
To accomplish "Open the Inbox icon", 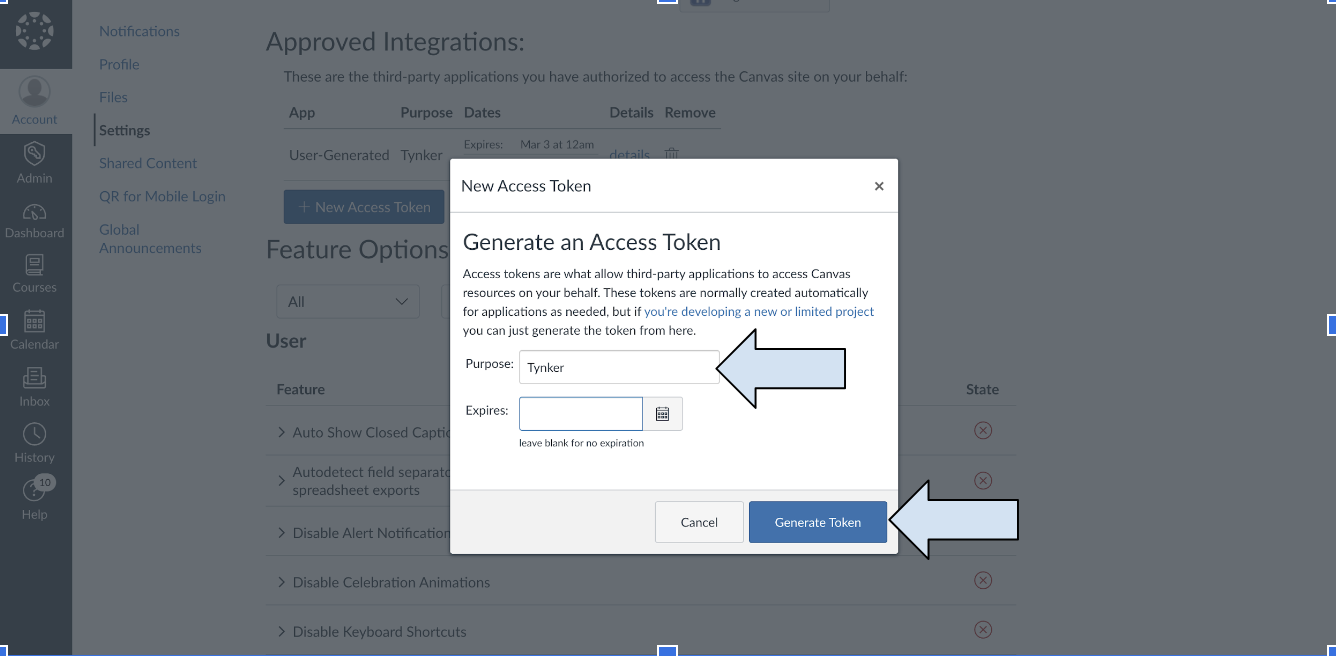I will (x=35, y=386).
